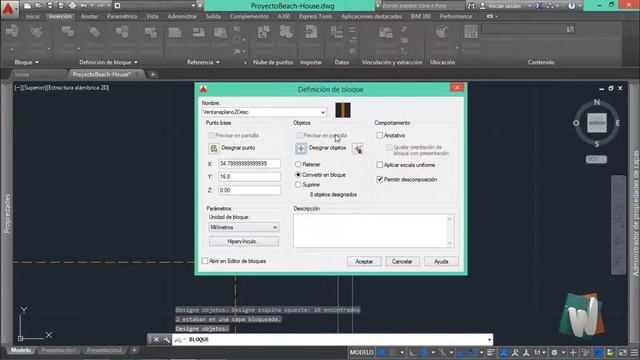The height and width of the screenshot is (360, 640).
Task: Click the N compass letter on ViewCube
Action: pos(597,102)
